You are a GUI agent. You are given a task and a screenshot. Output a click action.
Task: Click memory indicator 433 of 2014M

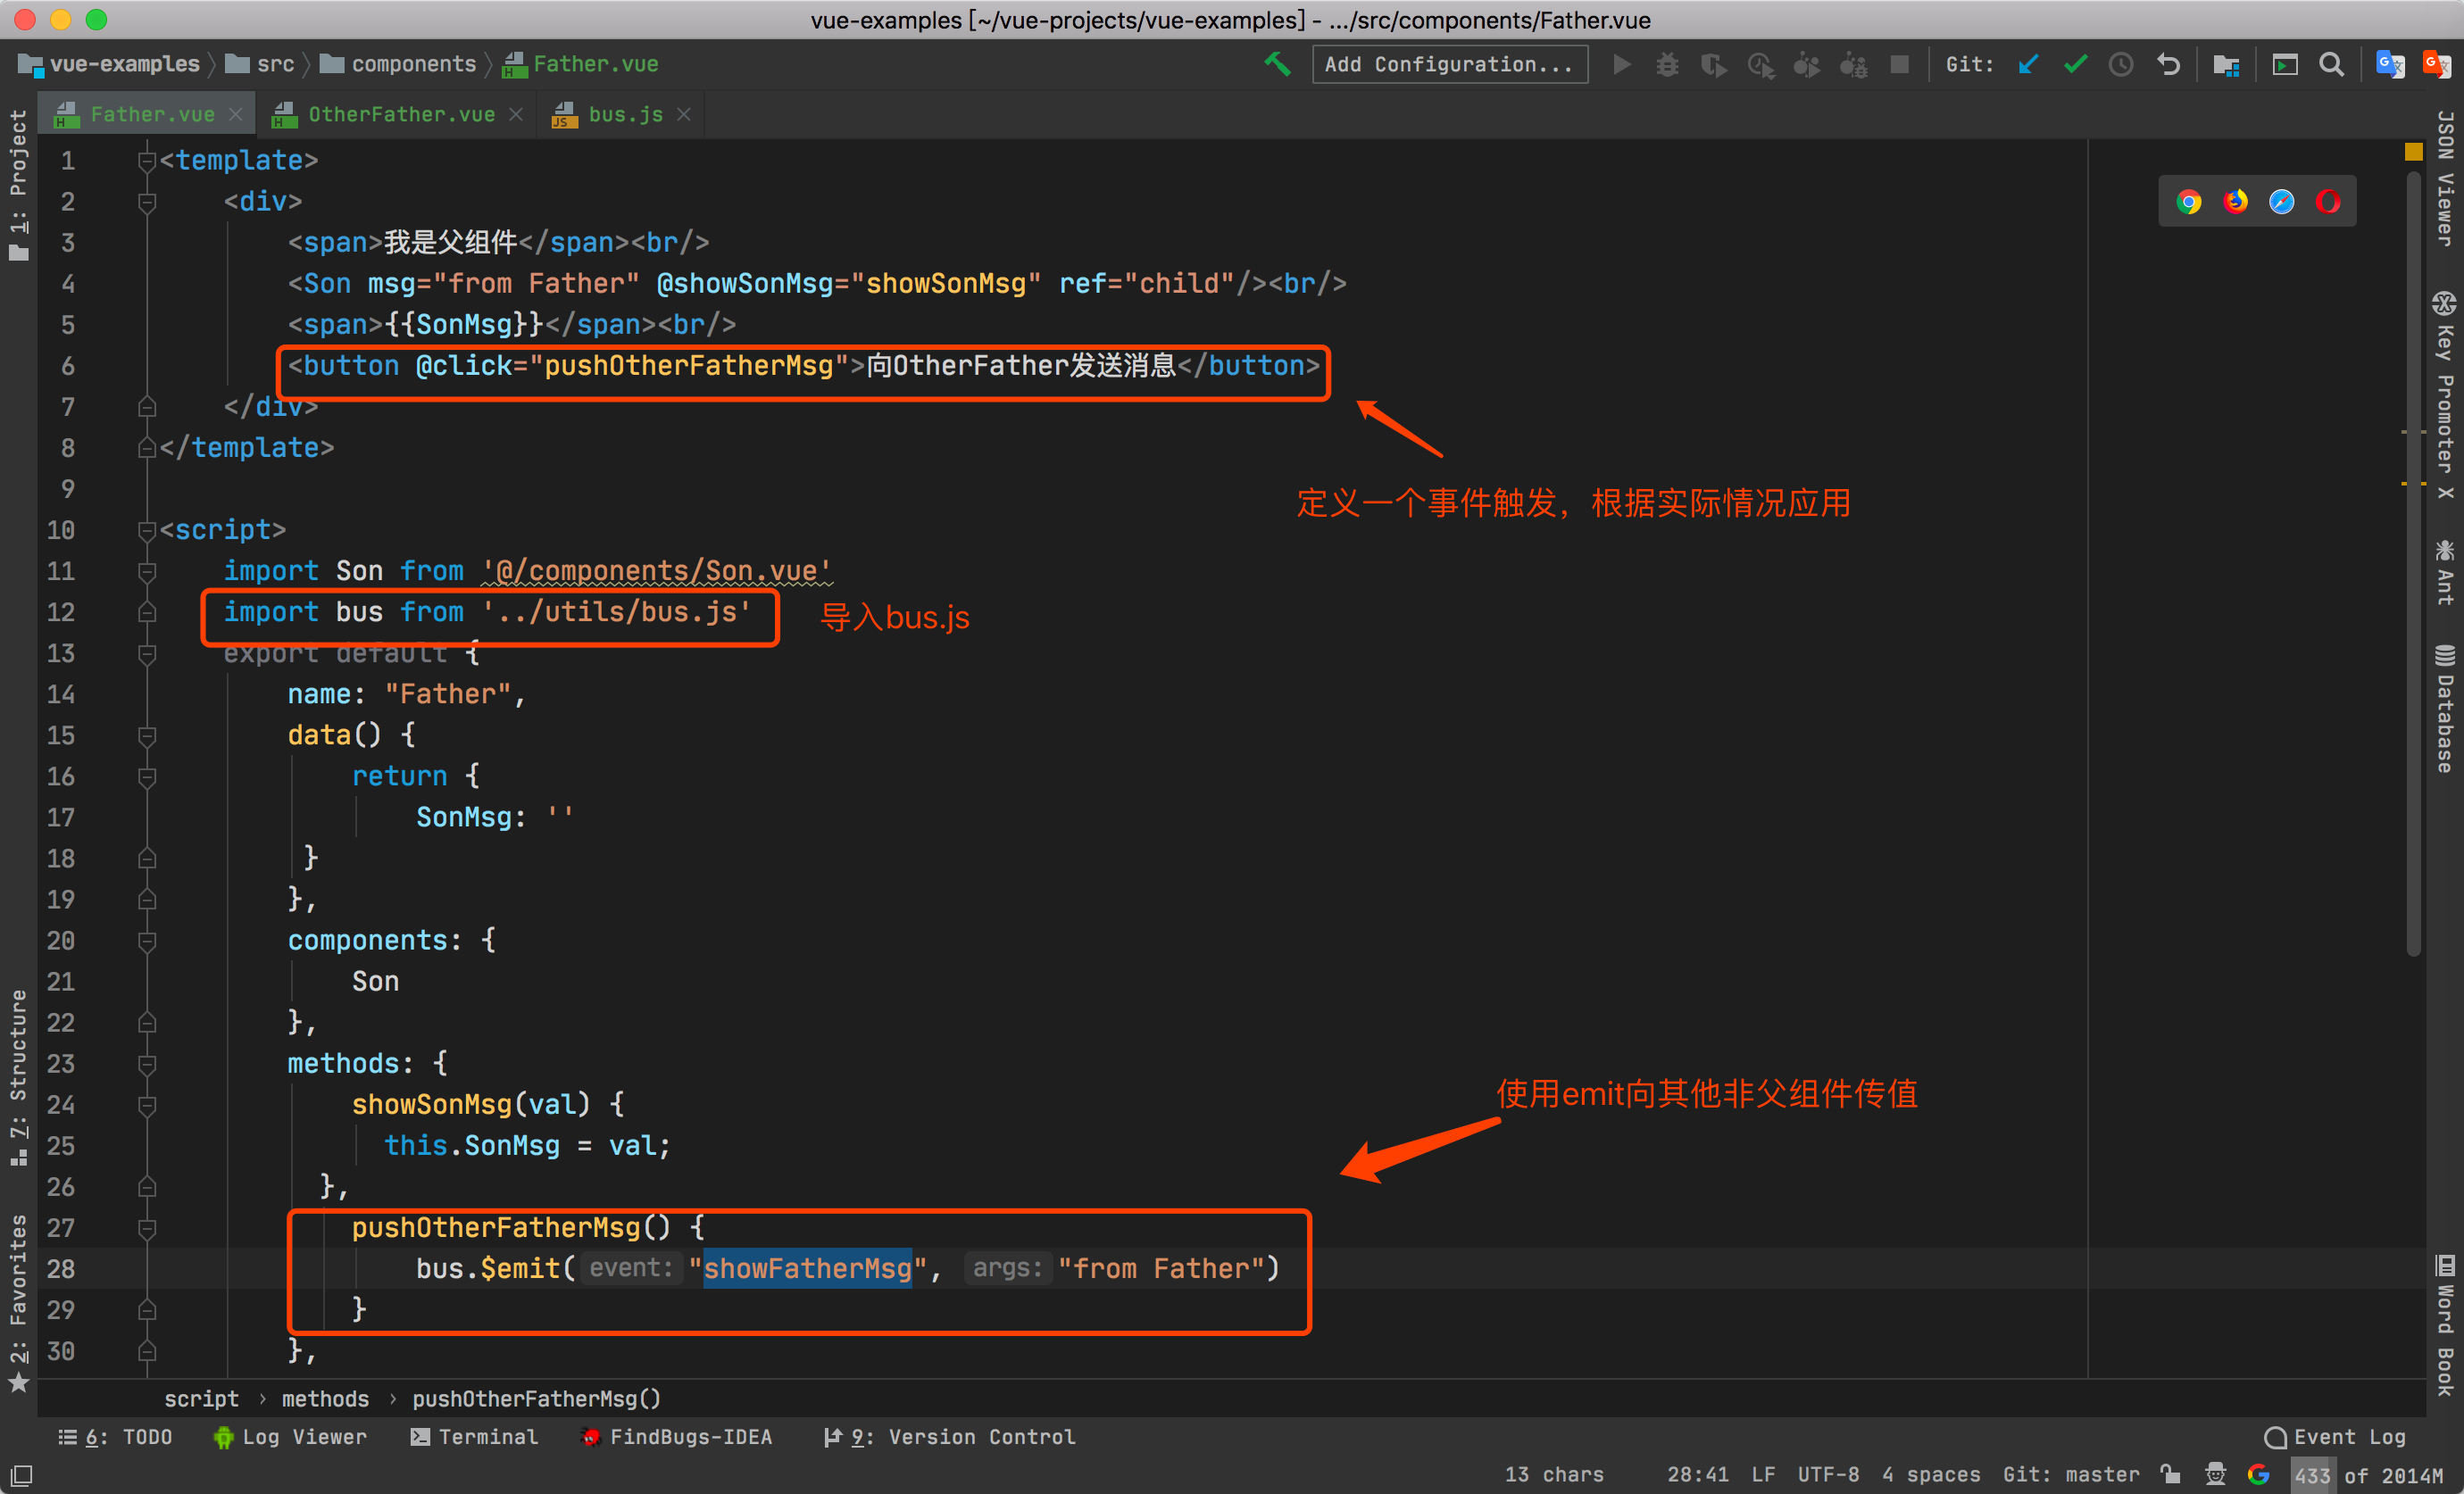(2368, 1474)
